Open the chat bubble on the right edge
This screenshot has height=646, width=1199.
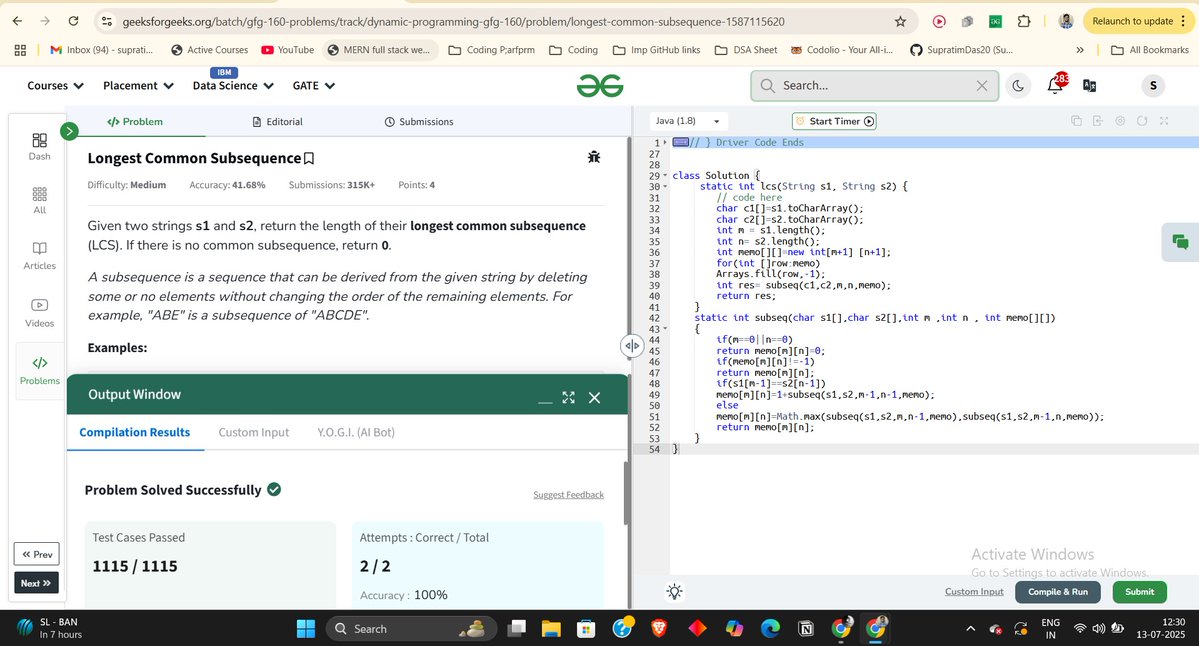[x=1180, y=242]
